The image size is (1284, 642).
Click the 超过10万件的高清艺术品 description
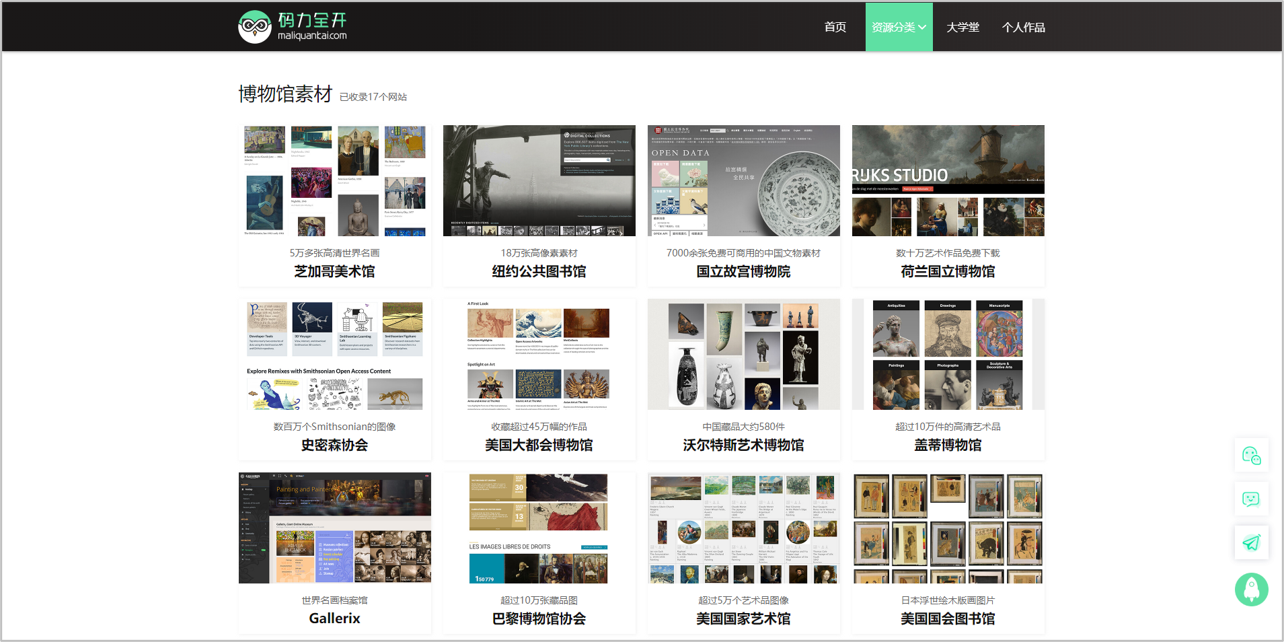[948, 427]
